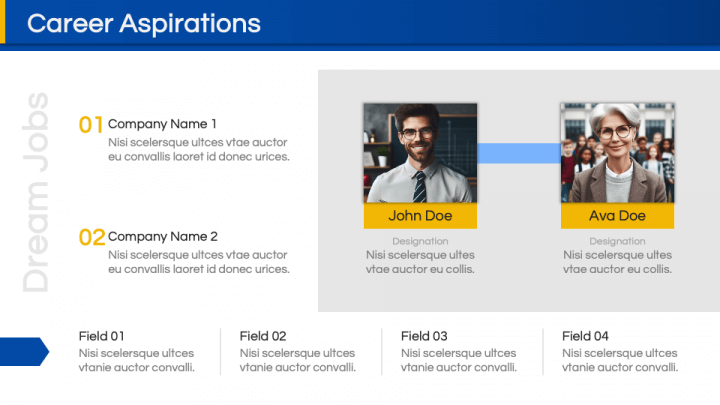Click the John Doe name label
Viewport: 720px width, 405px height.
click(420, 216)
